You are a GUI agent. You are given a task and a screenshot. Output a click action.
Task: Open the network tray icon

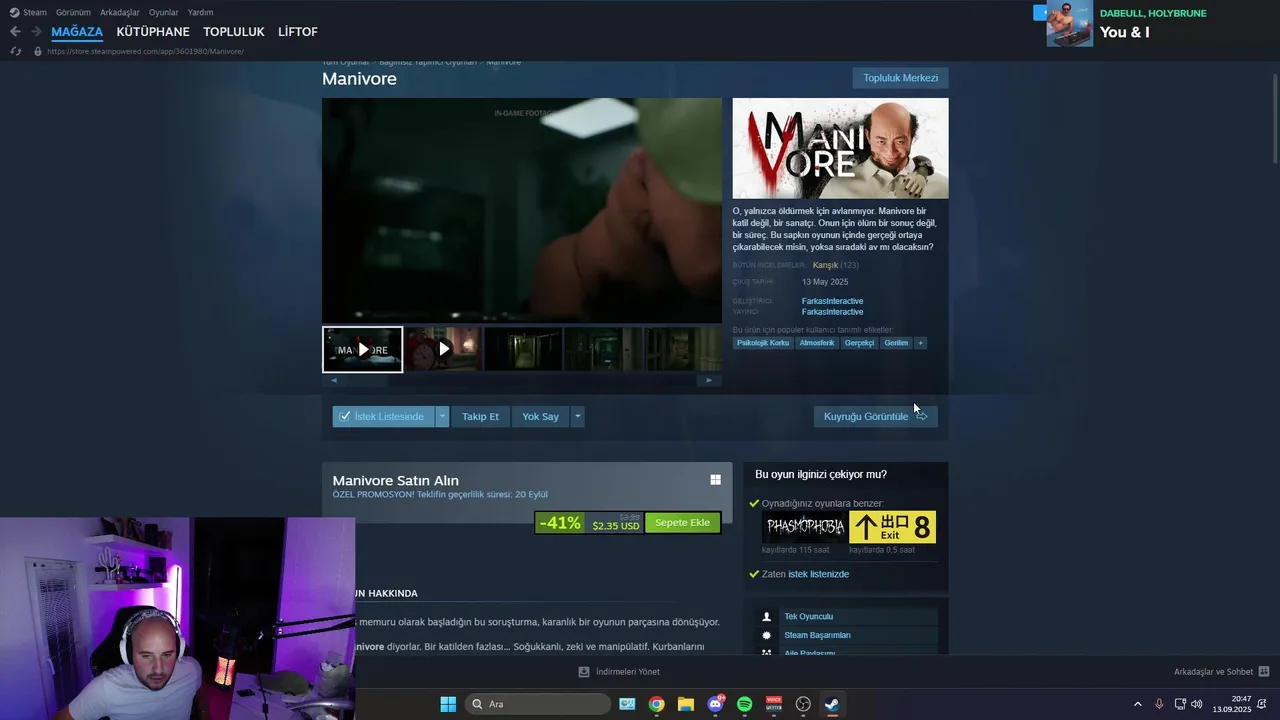(1179, 704)
